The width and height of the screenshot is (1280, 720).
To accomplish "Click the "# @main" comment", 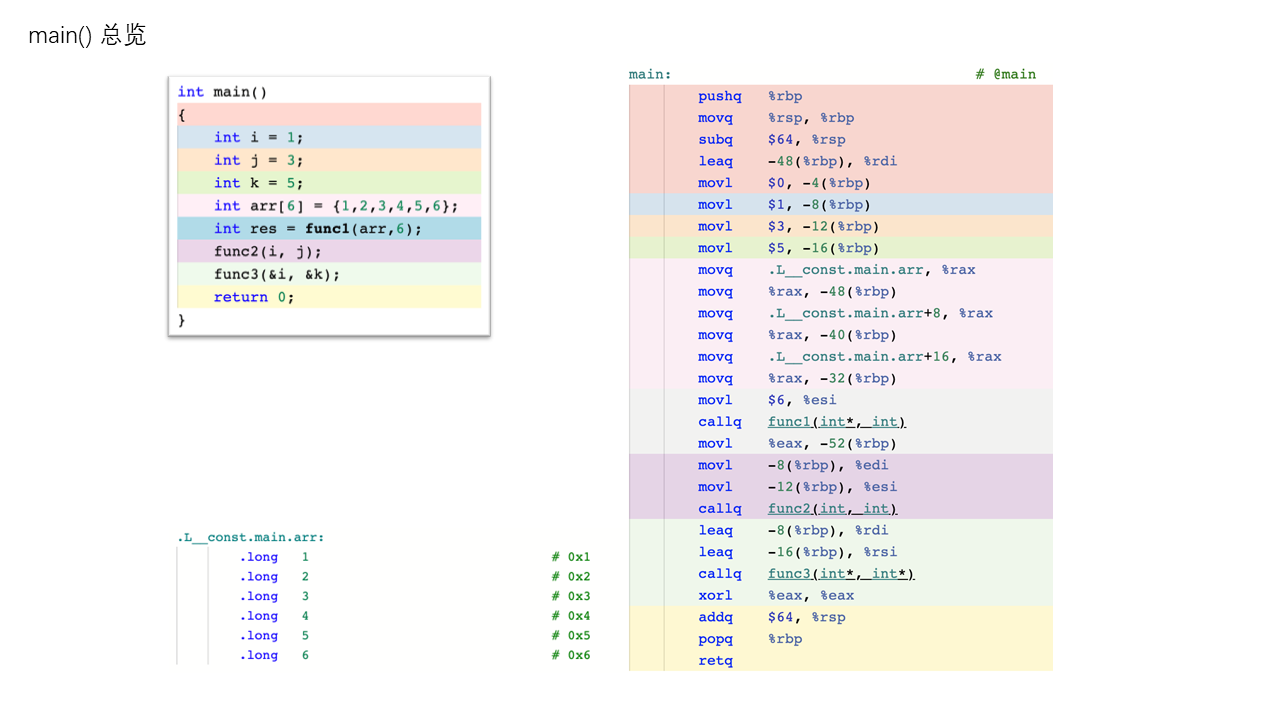I will pos(1005,74).
